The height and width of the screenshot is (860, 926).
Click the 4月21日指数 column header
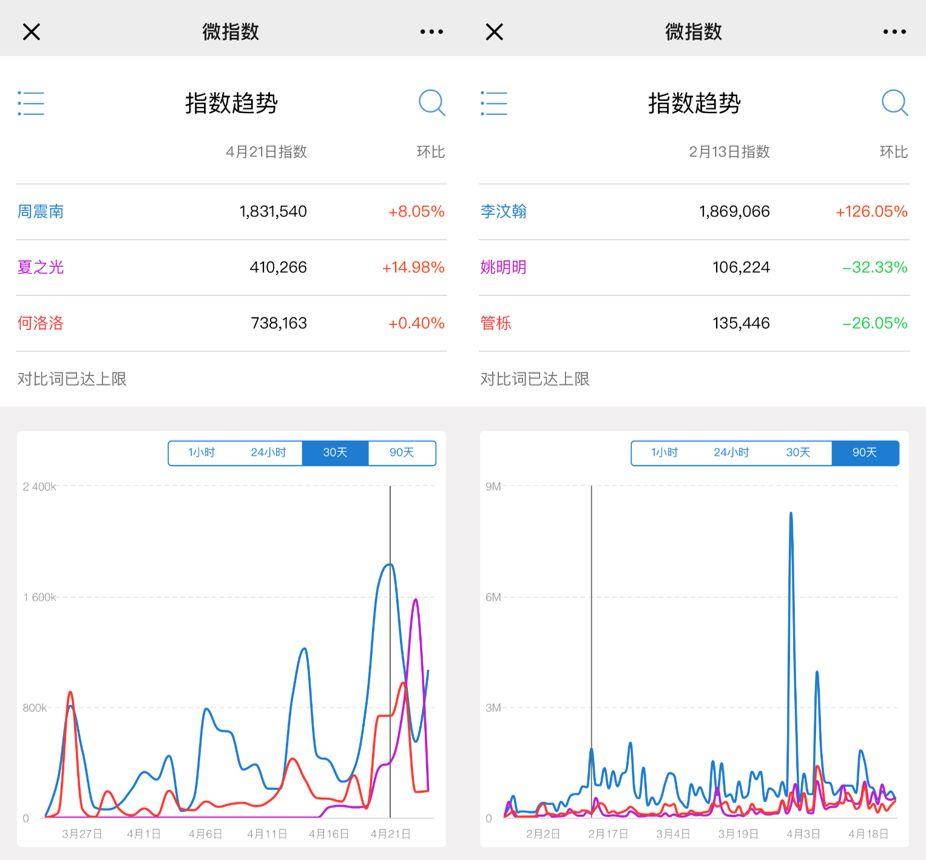(x=266, y=152)
